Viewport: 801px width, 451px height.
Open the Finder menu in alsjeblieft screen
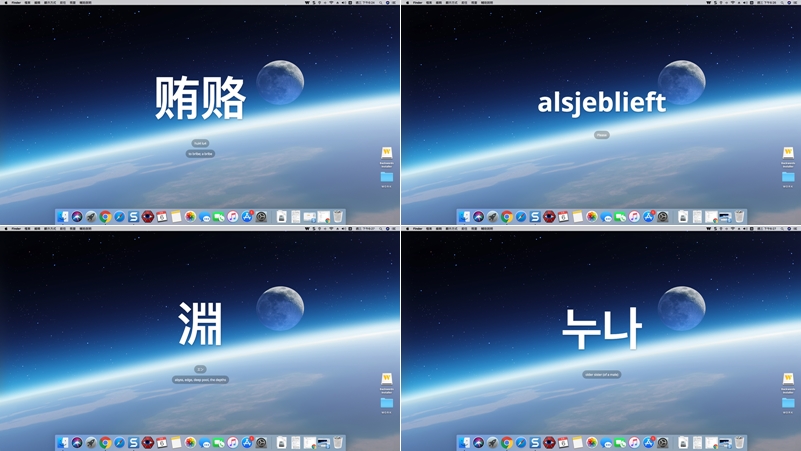coord(418,3)
